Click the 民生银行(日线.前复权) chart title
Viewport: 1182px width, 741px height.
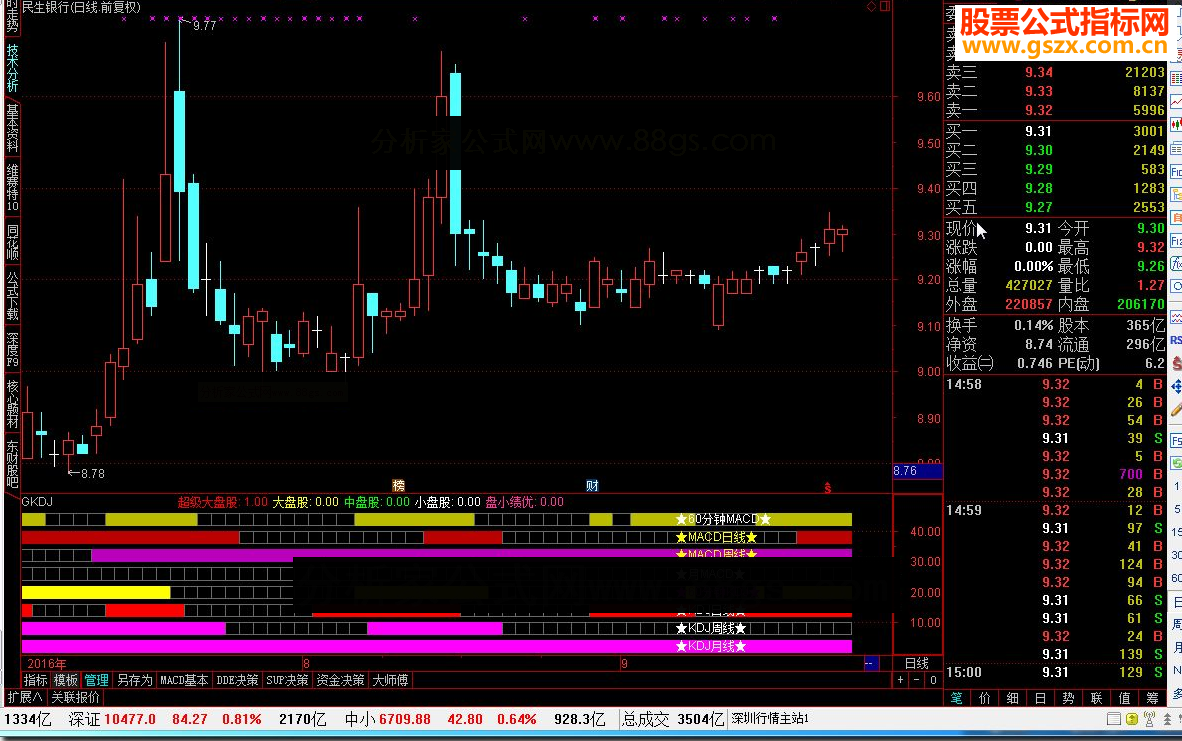pos(81,8)
